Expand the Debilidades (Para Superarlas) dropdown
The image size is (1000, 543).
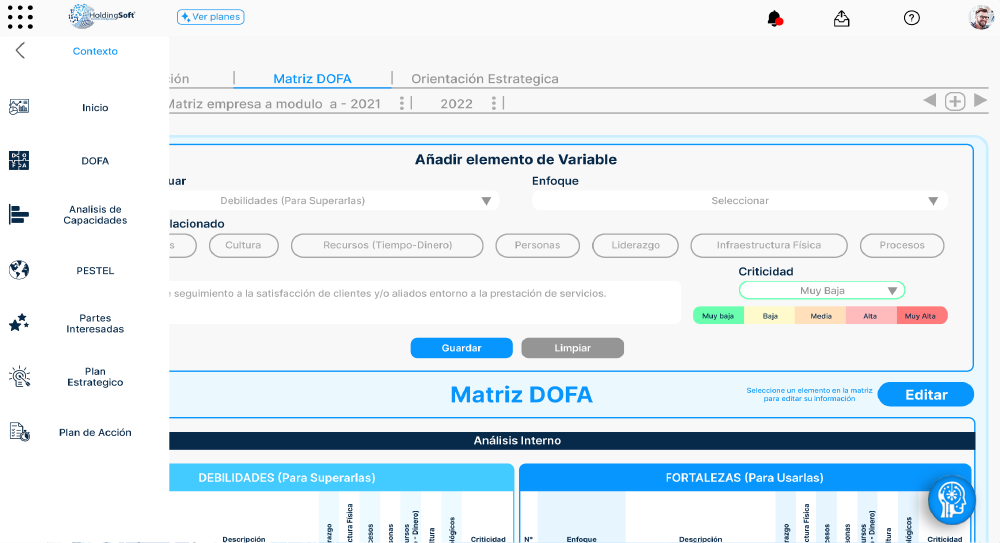[334, 200]
